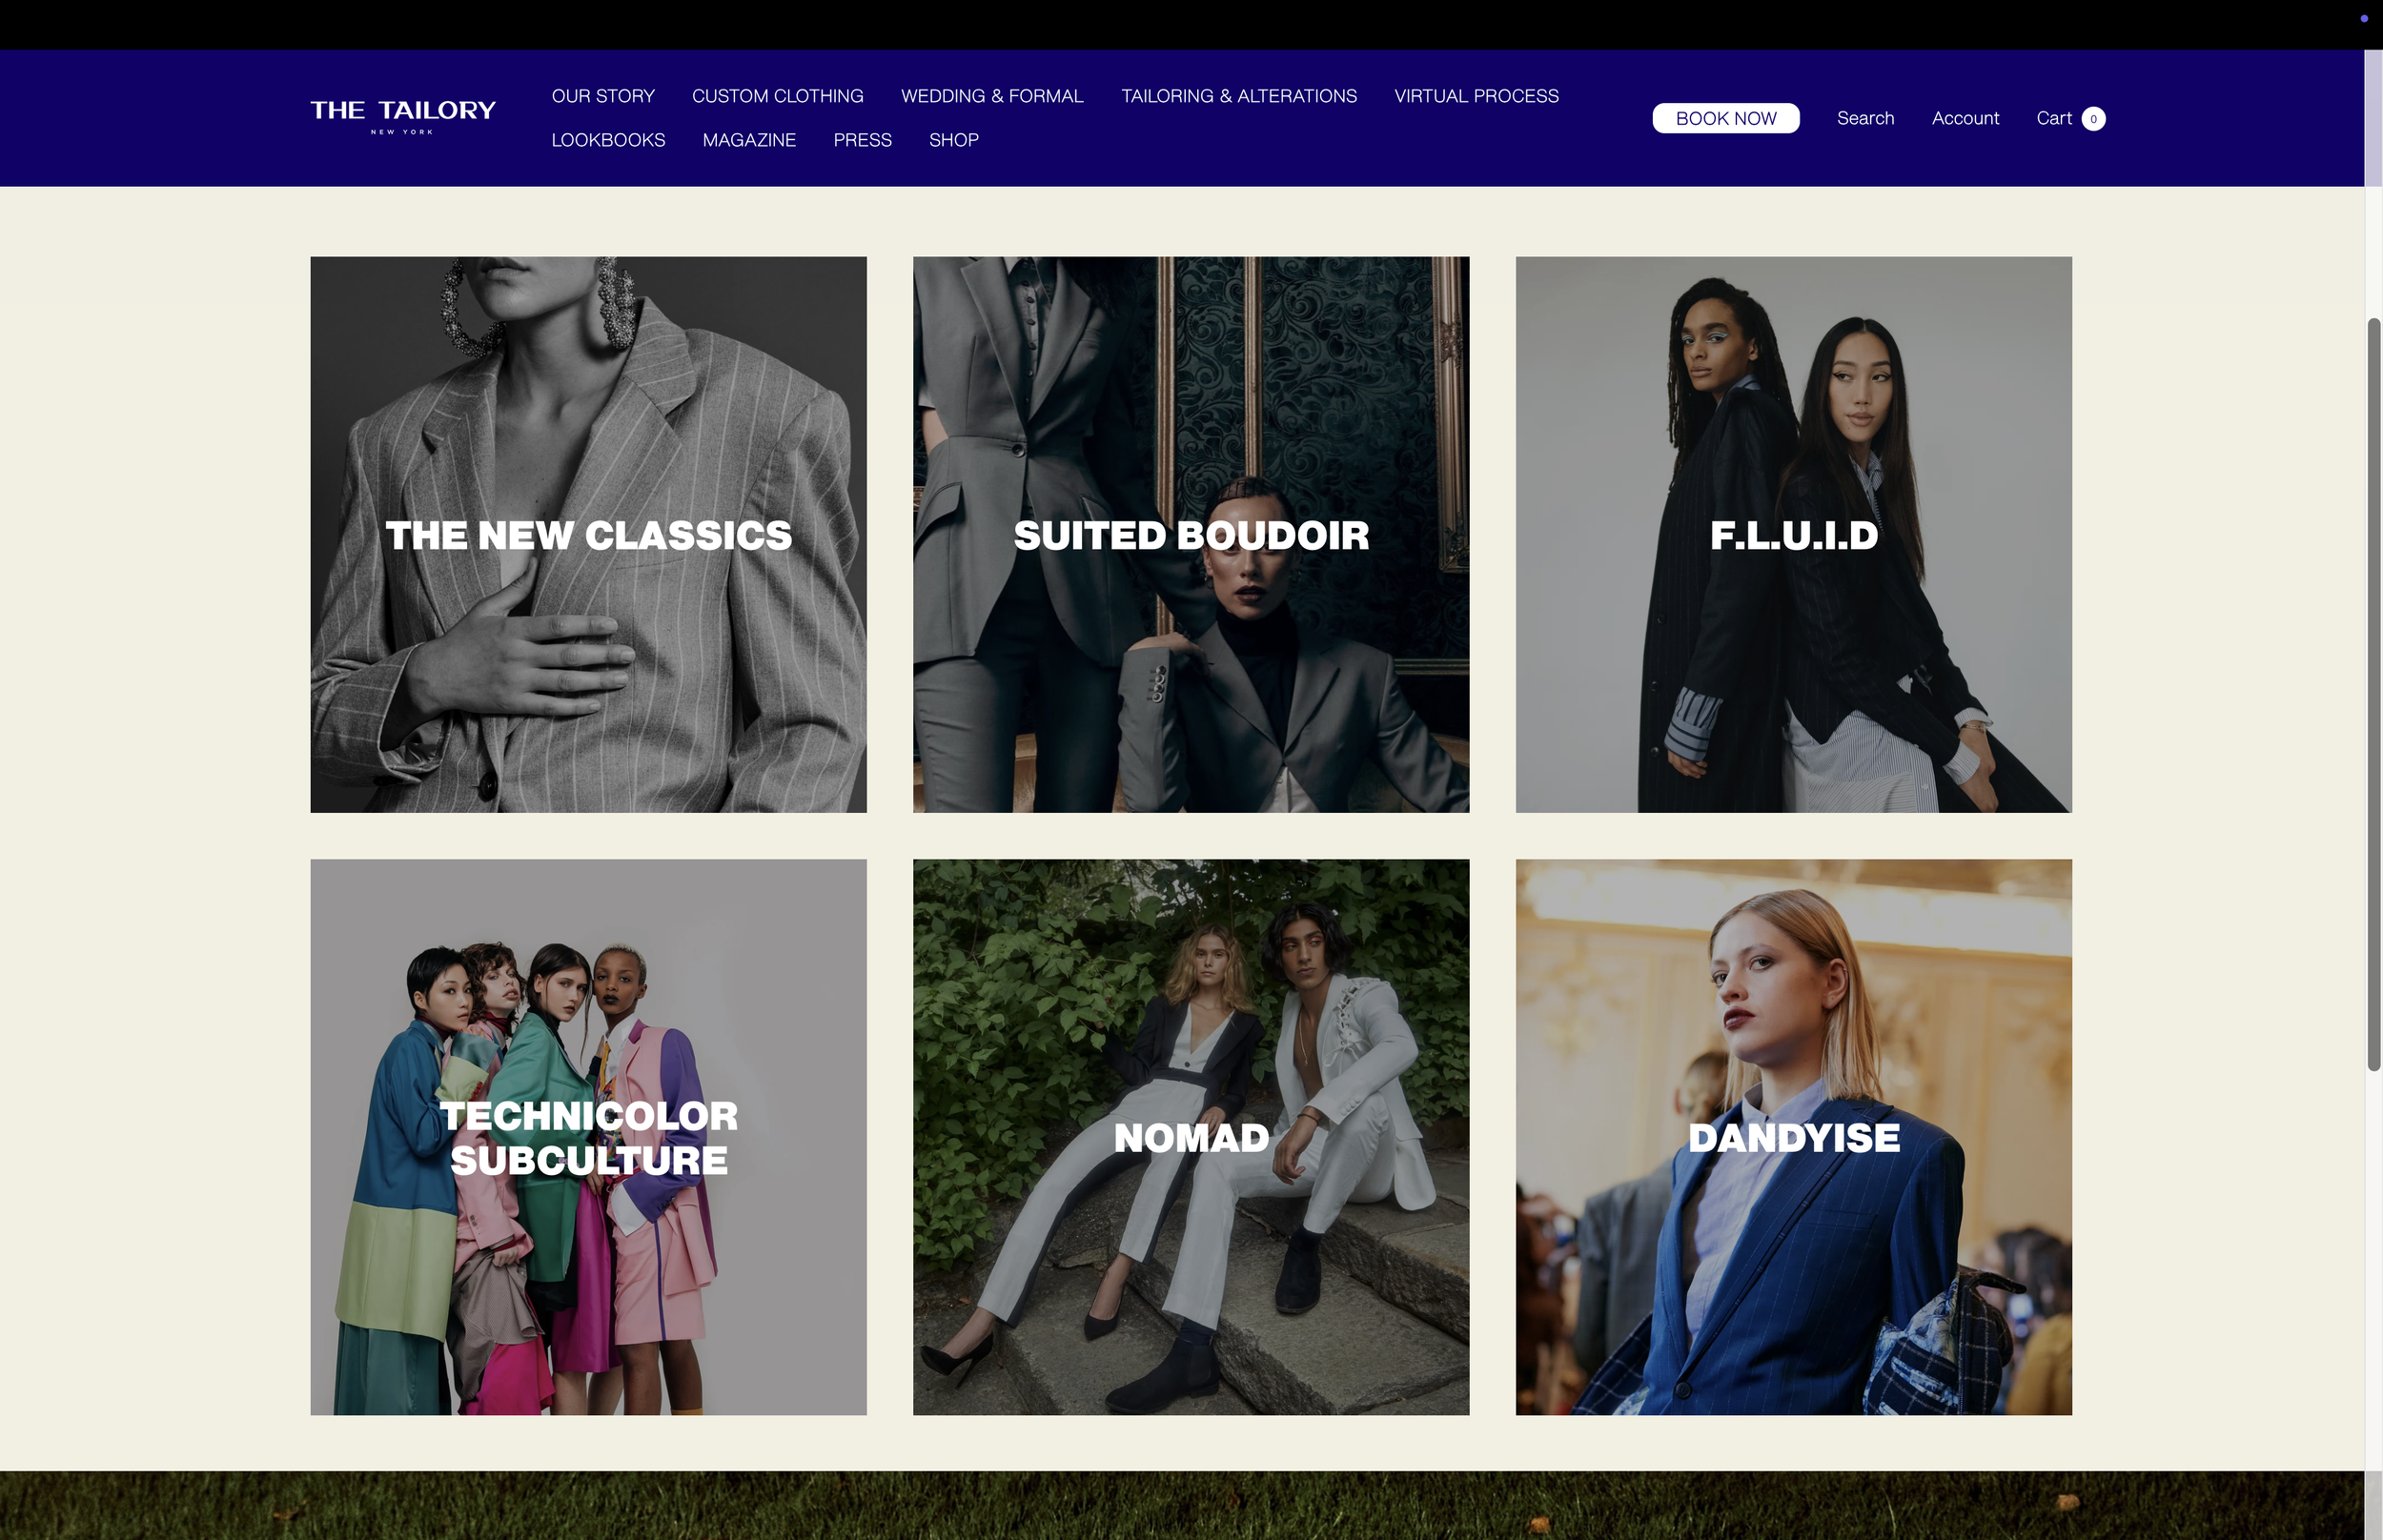Open the Our Story menu item
Screen dimensions: 2383x1540
(603, 96)
